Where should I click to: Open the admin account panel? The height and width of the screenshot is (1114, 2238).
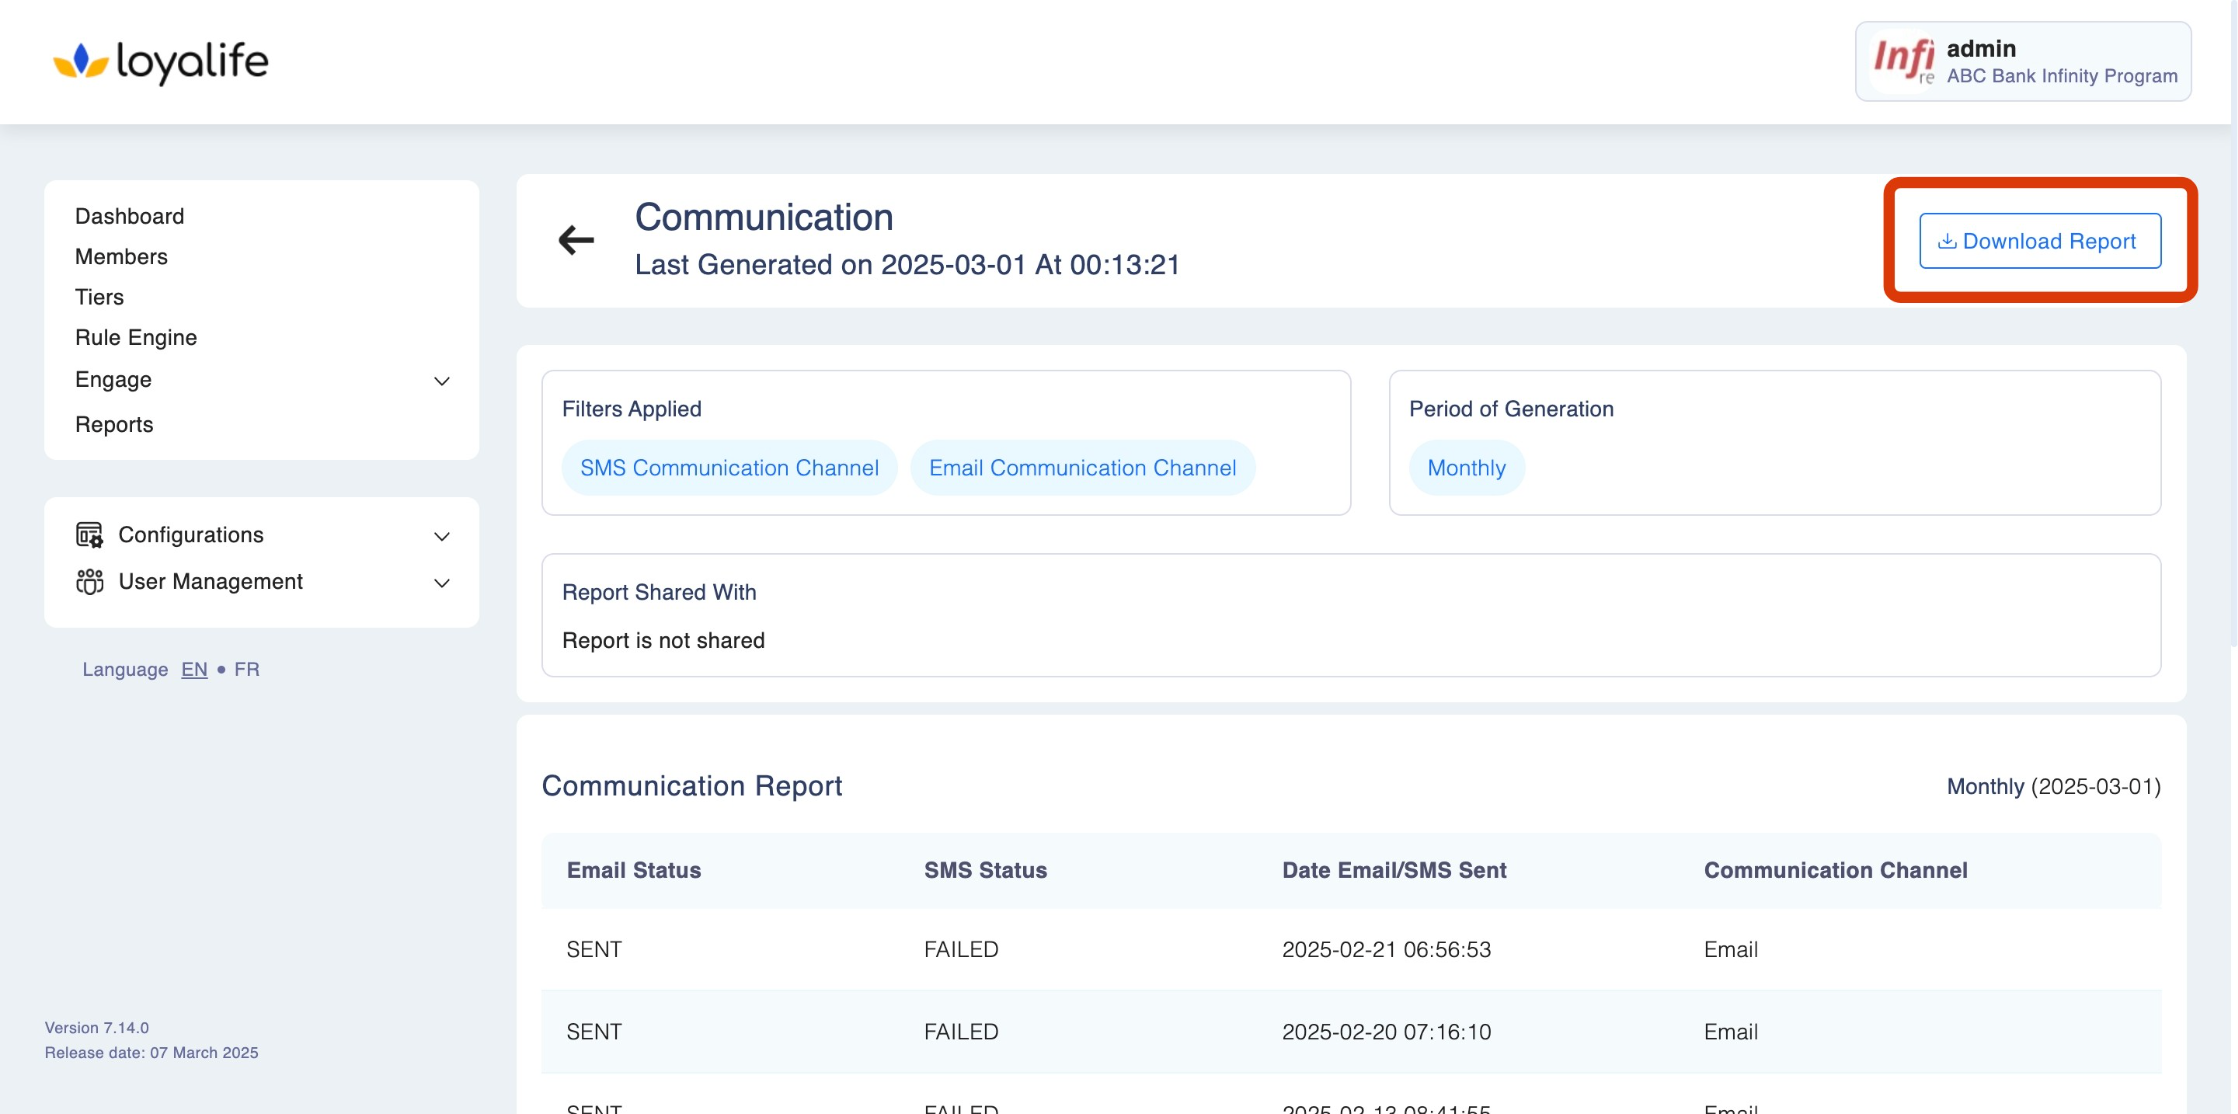(x=2060, y=61)
